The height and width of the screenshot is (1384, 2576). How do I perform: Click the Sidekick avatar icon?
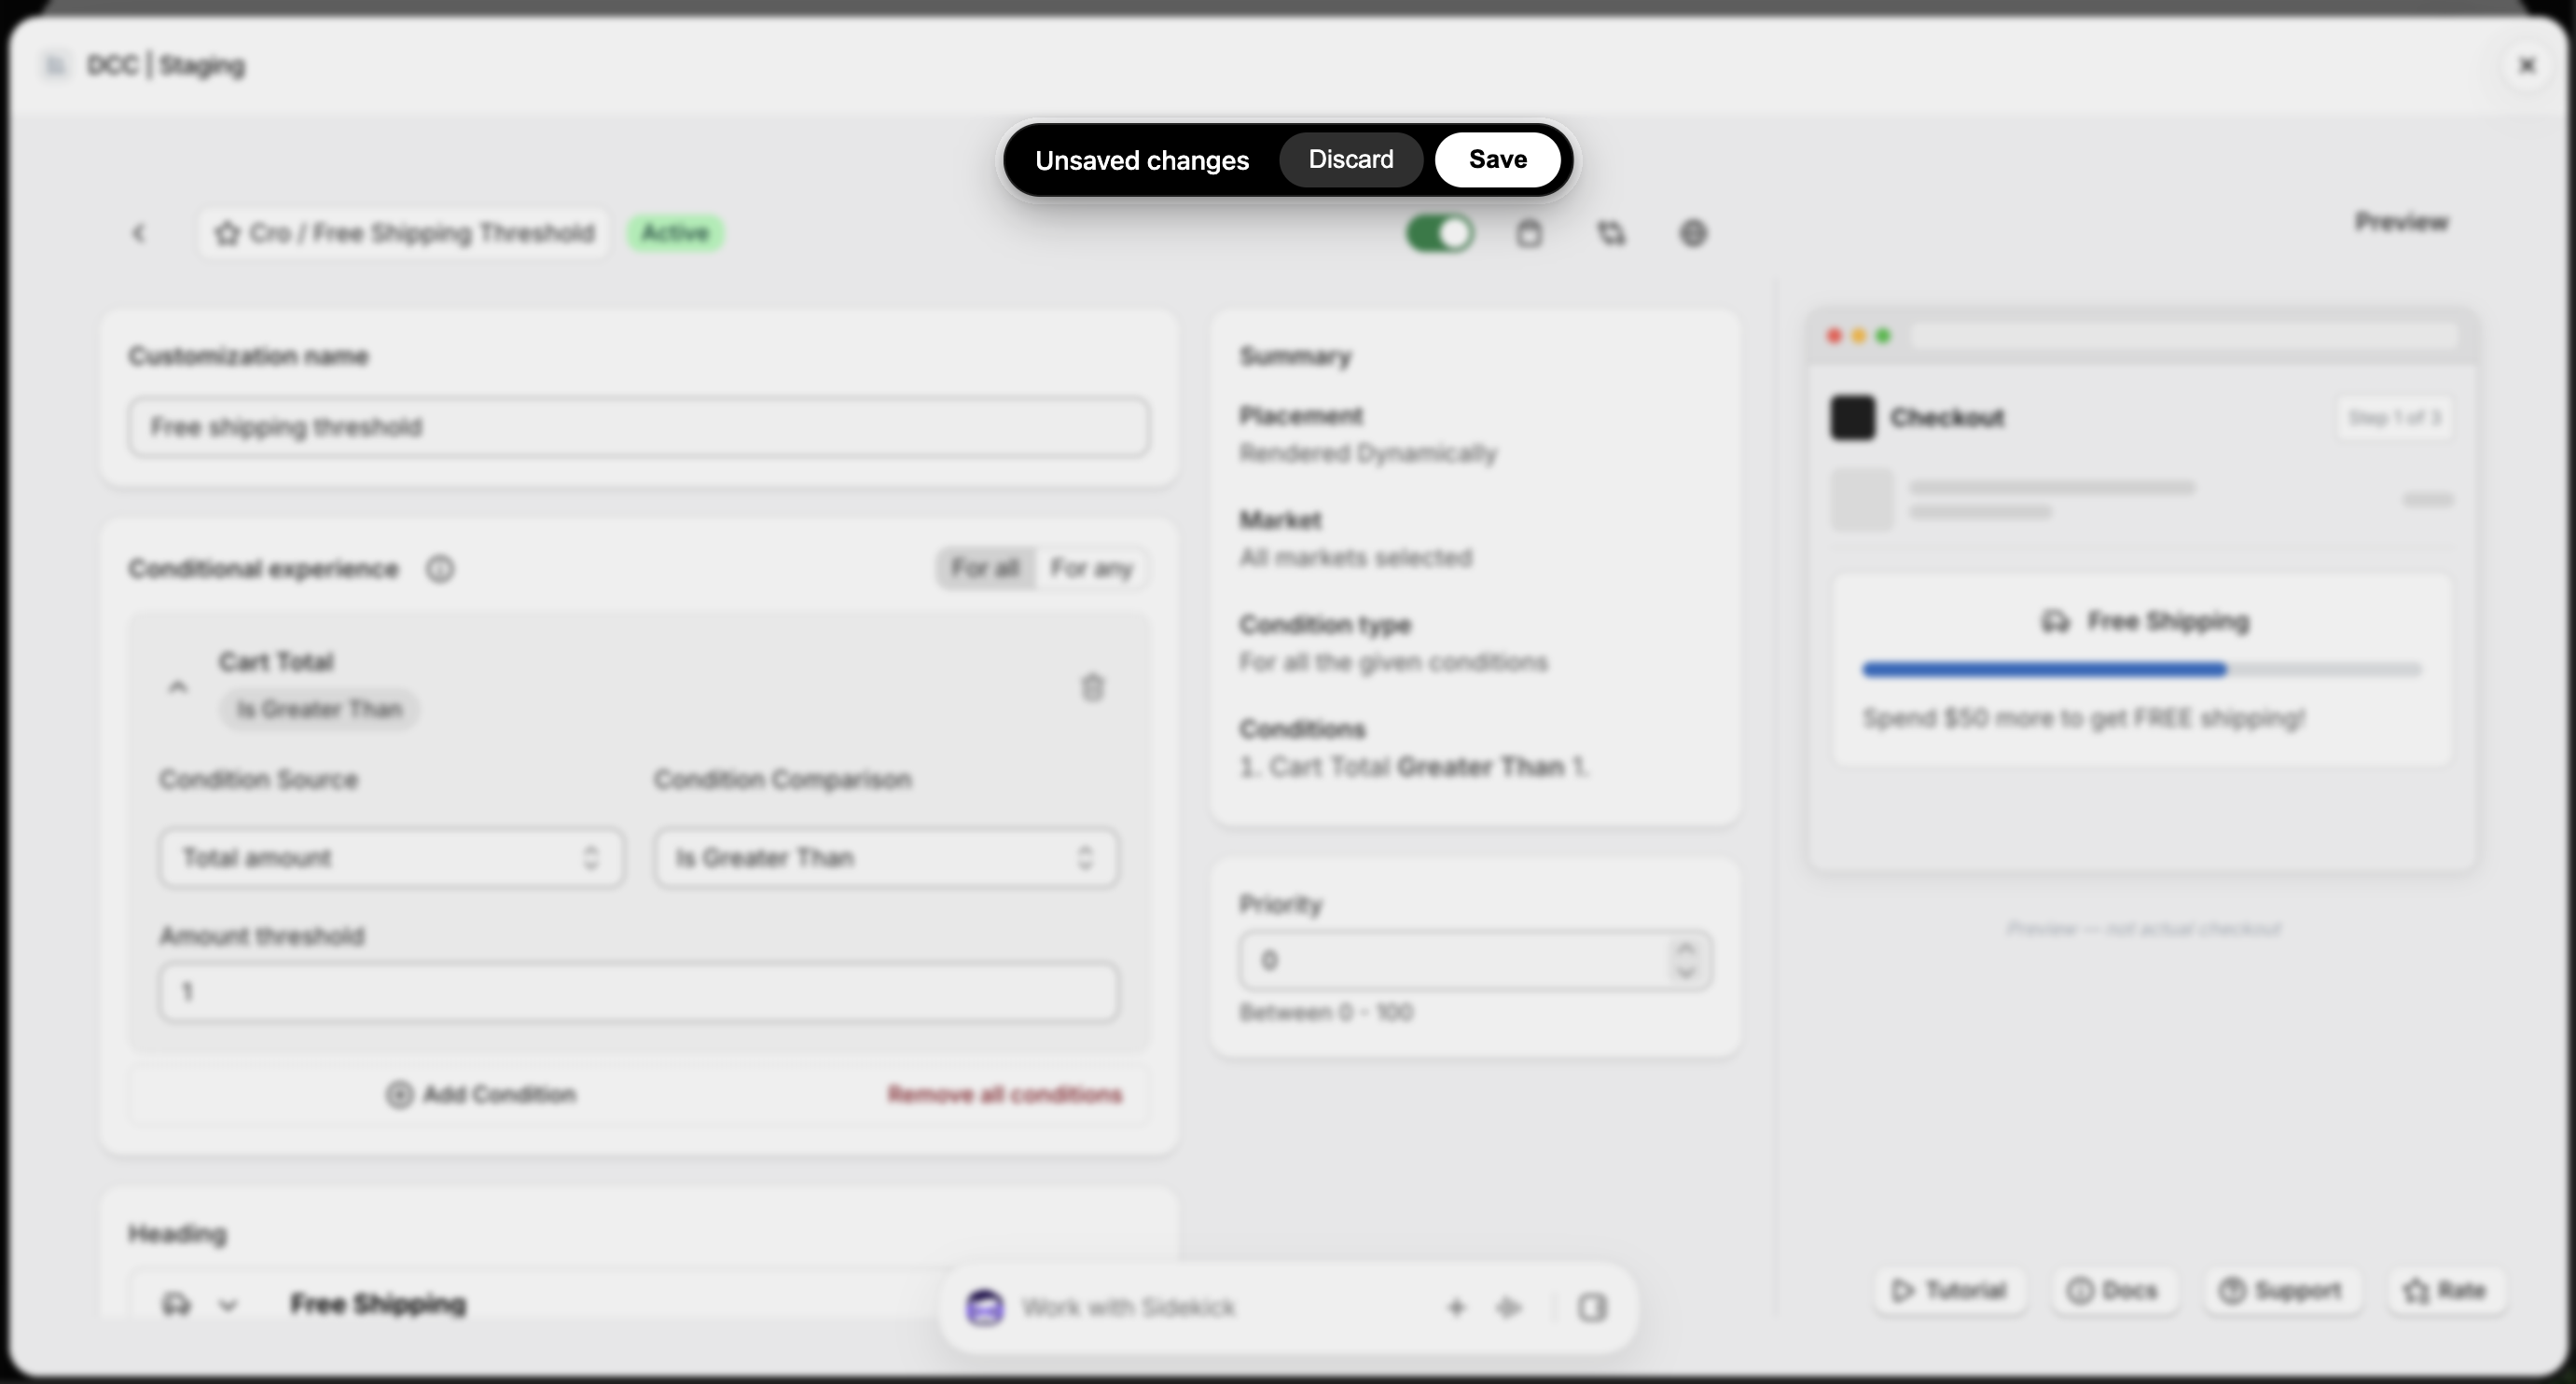coord(985,1307)
